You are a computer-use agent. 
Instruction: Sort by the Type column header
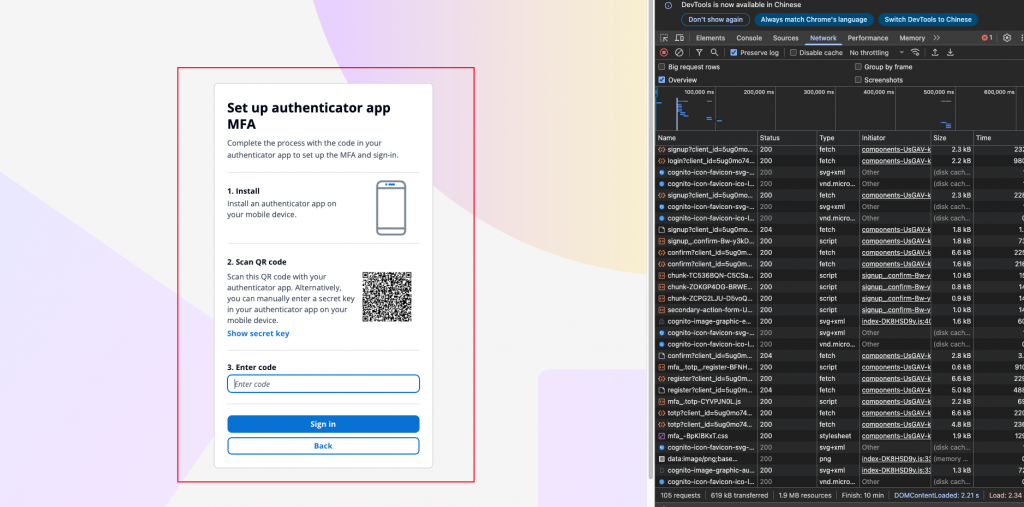pyautogui.click(x=838, y=138)
